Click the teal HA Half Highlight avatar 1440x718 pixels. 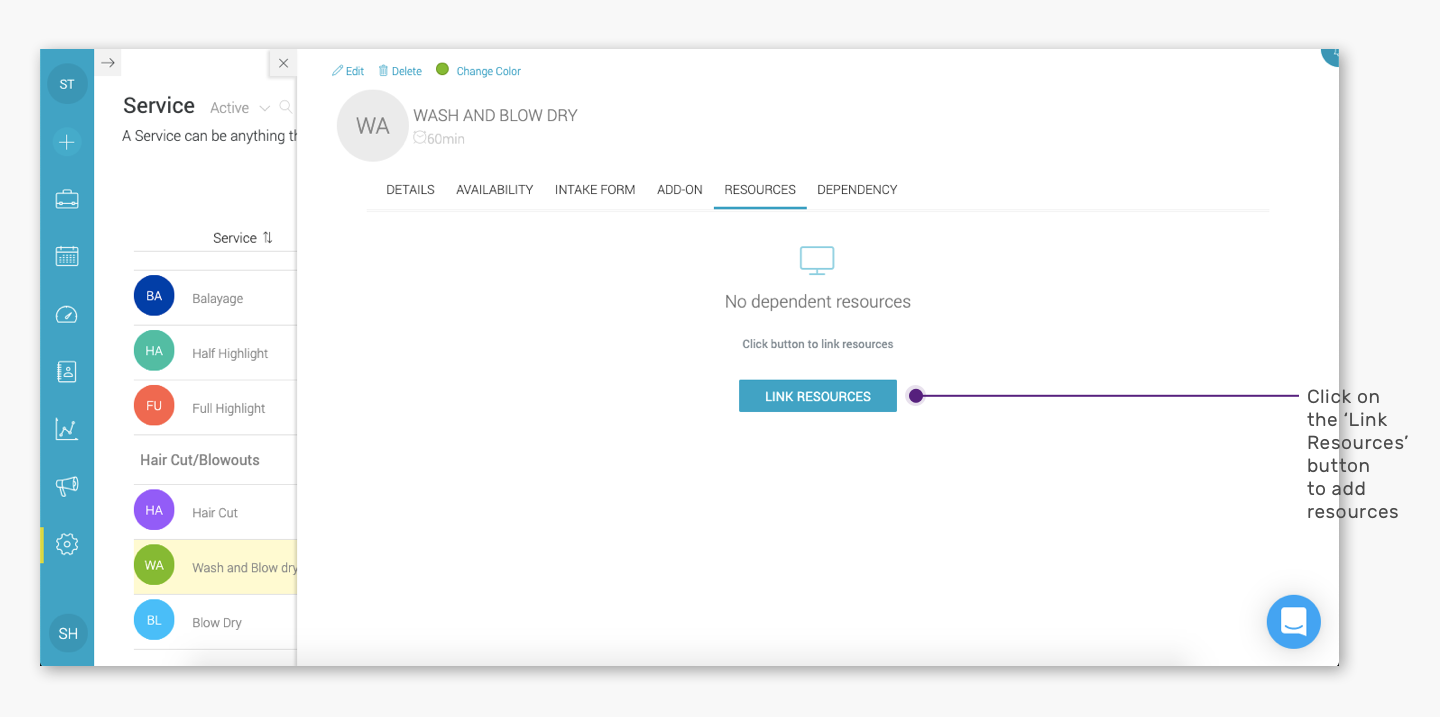point(154,351)
